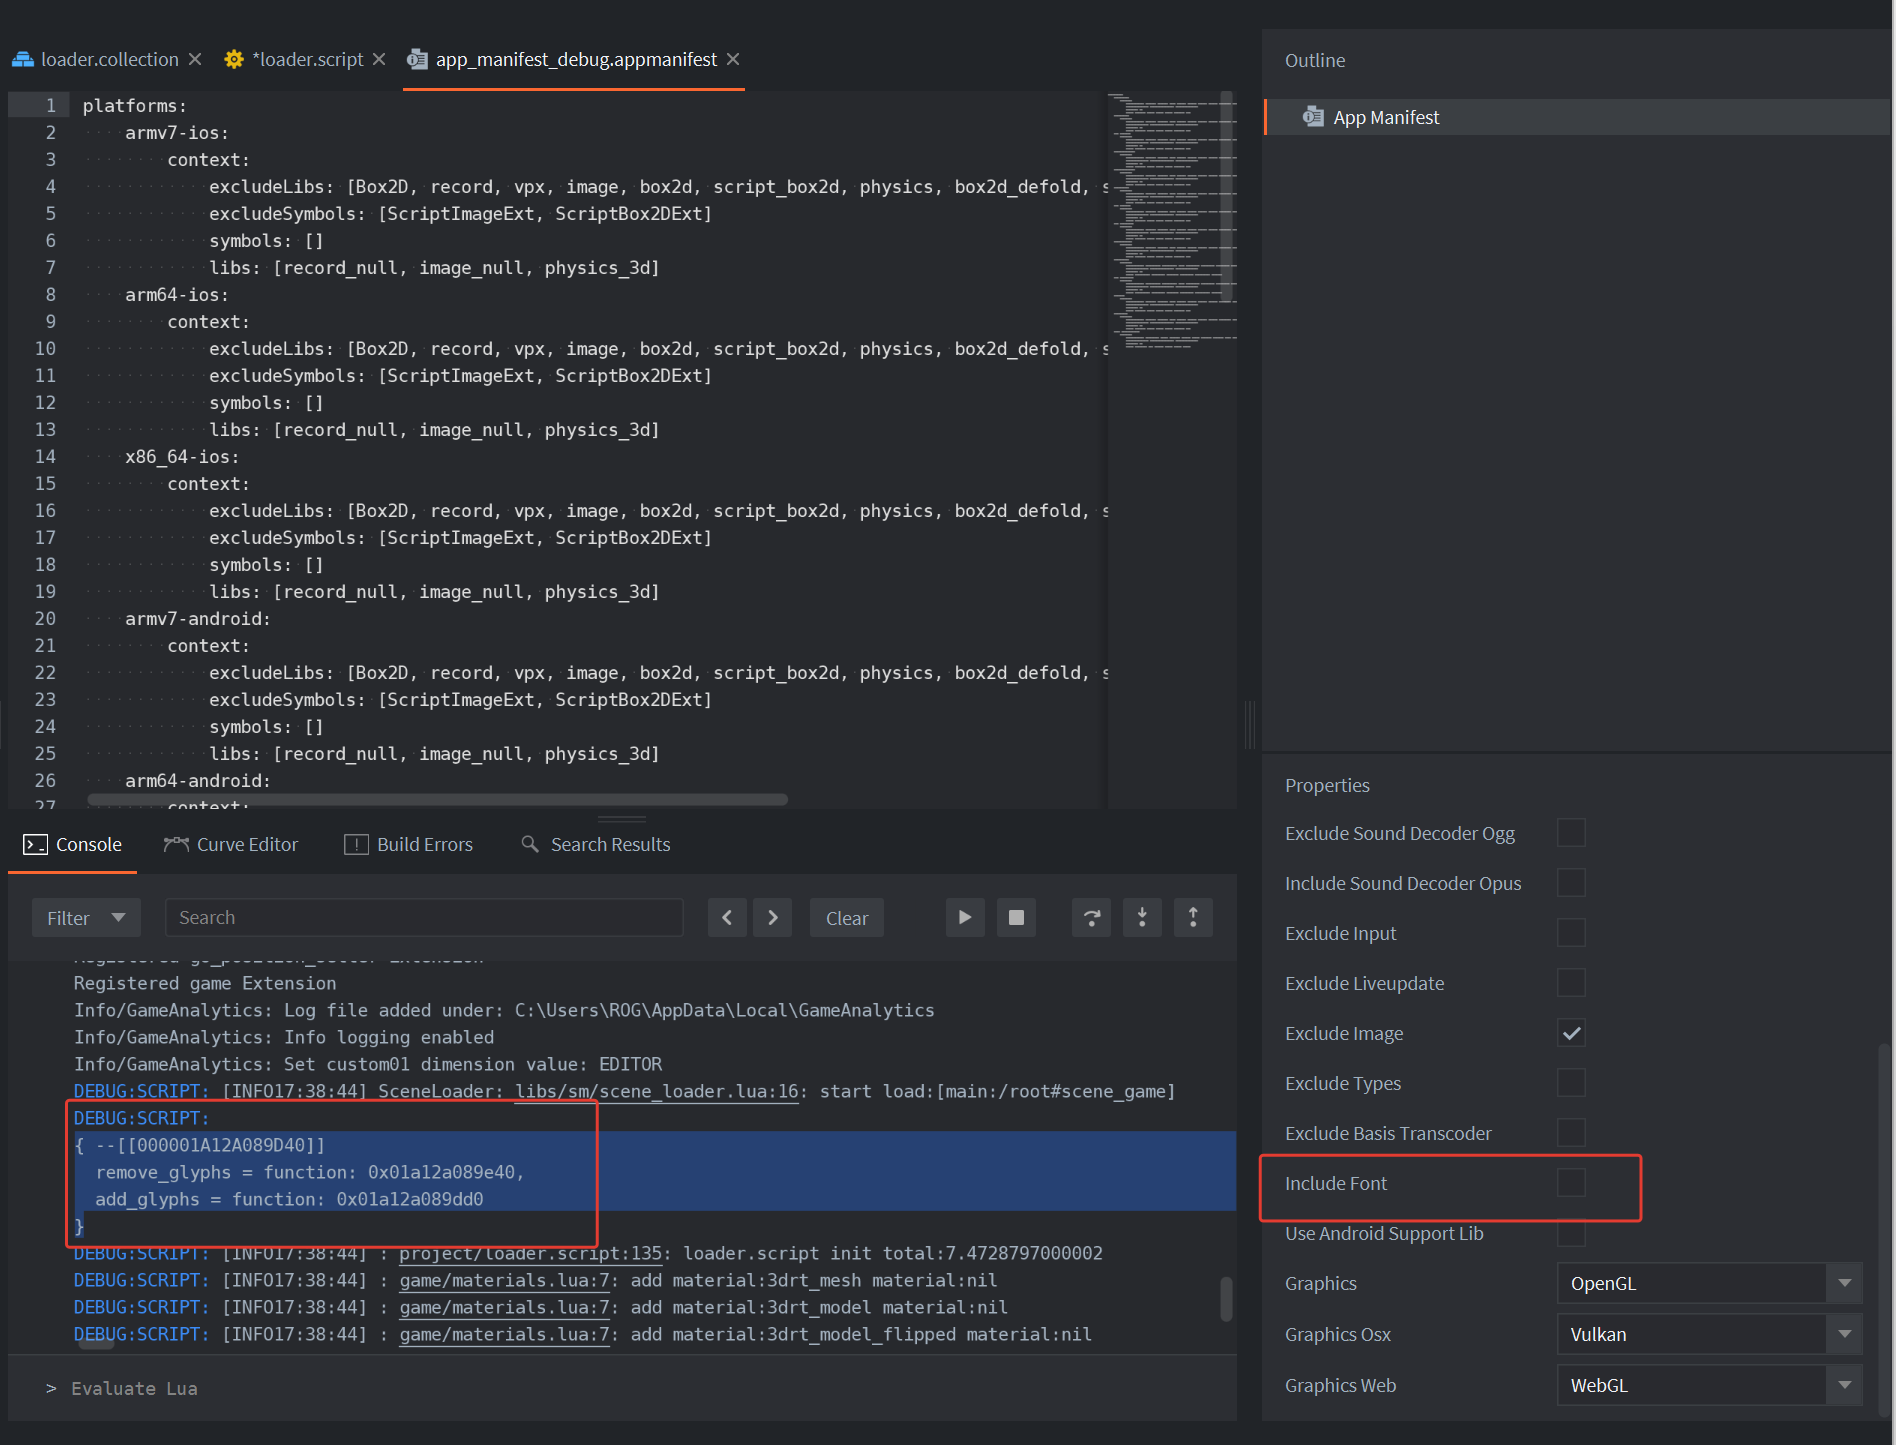Screen dimensions: 1896x1445
Task: Click the Evaluate Lua input field
Action: pyautogui.click(x=640, y=1388)
